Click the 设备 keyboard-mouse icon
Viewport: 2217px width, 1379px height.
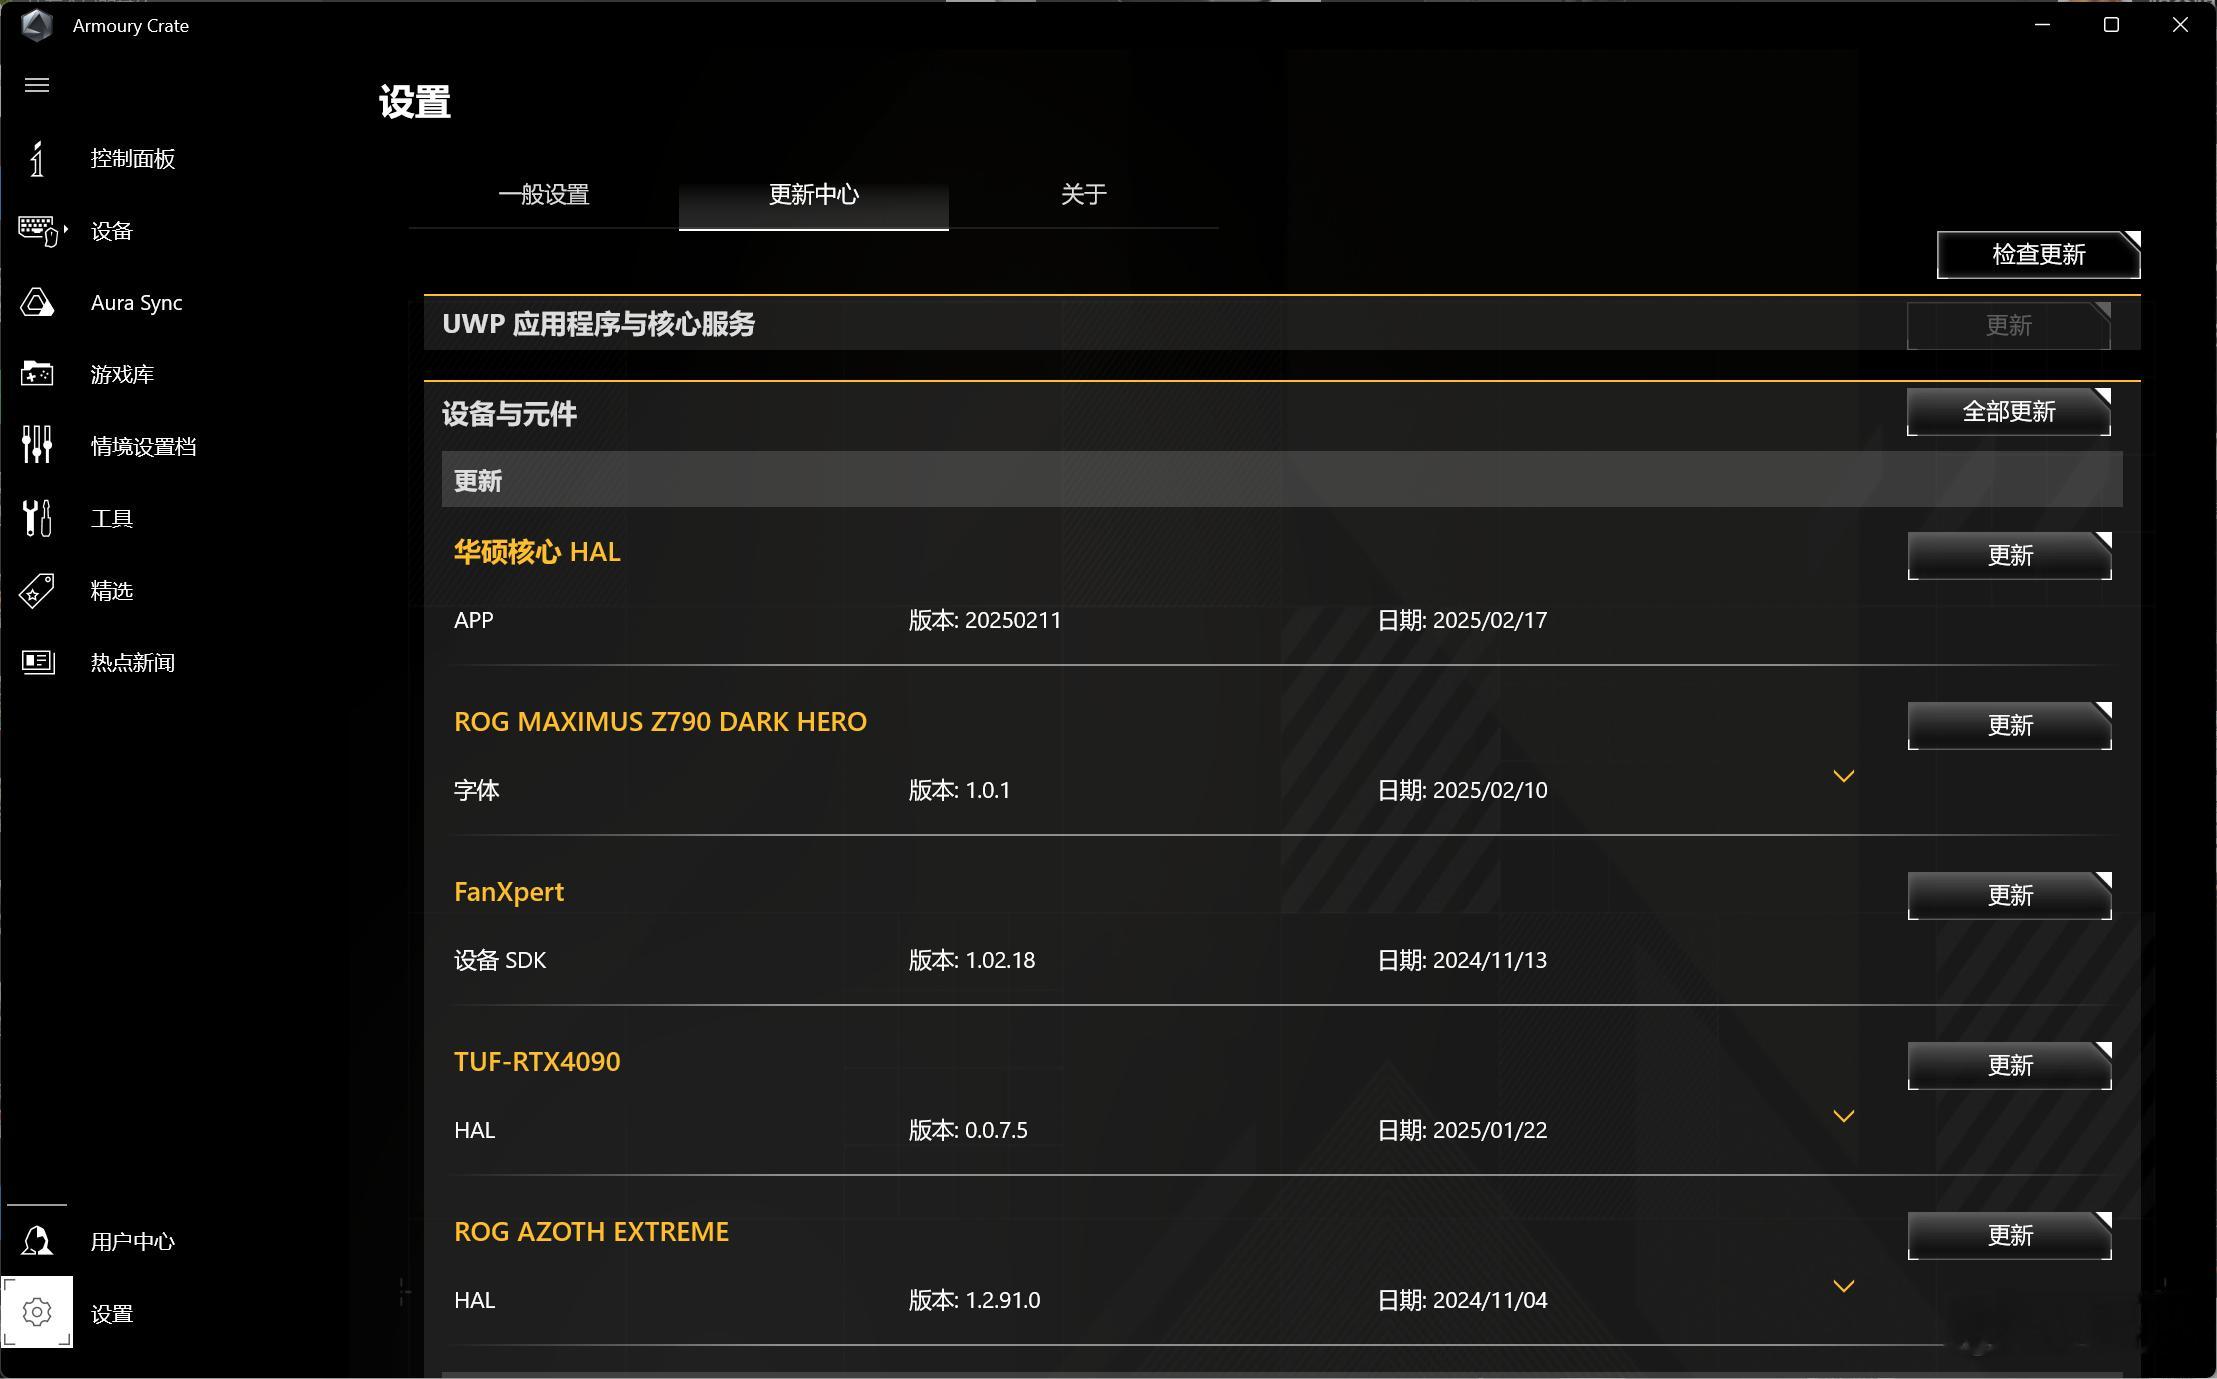[x=40, y=231]
